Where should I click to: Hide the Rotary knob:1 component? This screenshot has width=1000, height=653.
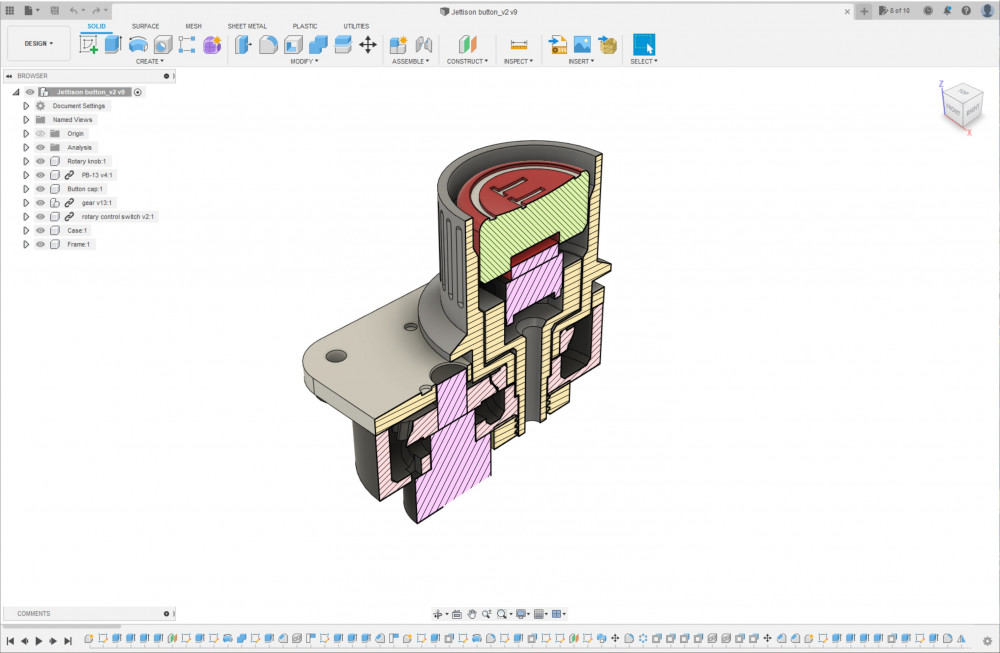pyautogui.click(x=41, y=161)
